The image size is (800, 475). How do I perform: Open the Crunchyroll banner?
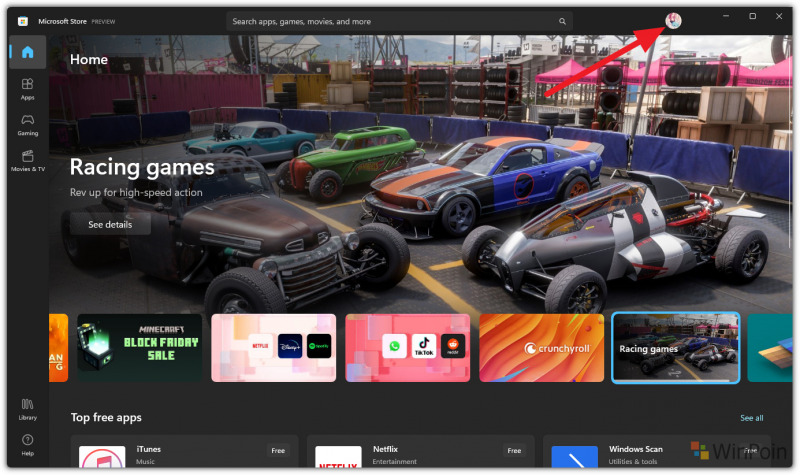click(541, 347)
